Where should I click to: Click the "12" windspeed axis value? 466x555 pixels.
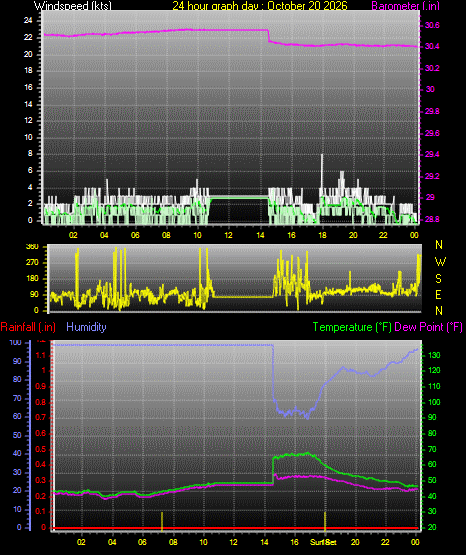28,120
